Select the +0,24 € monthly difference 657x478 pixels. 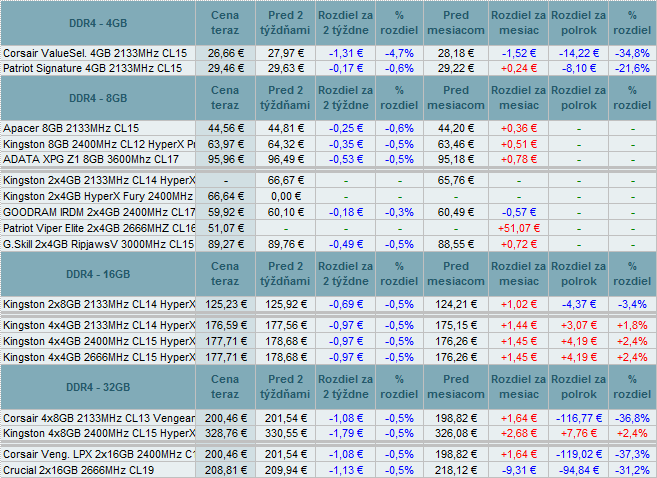pyautogui.click(x=519, y=68)
